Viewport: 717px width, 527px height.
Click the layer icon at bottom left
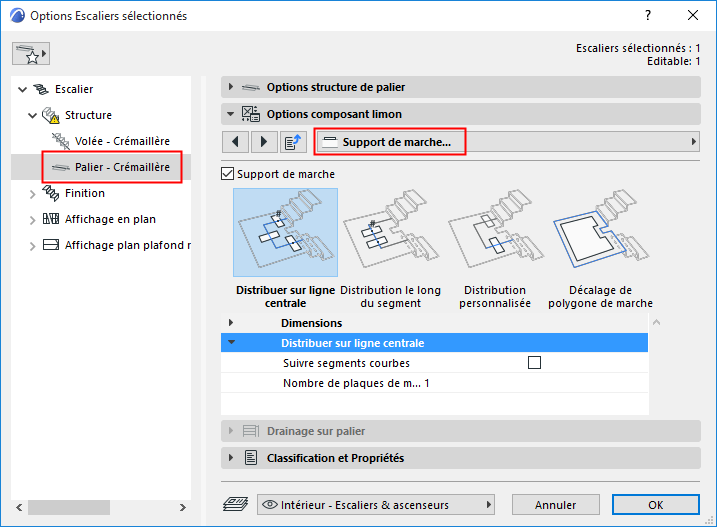point(234,504)
